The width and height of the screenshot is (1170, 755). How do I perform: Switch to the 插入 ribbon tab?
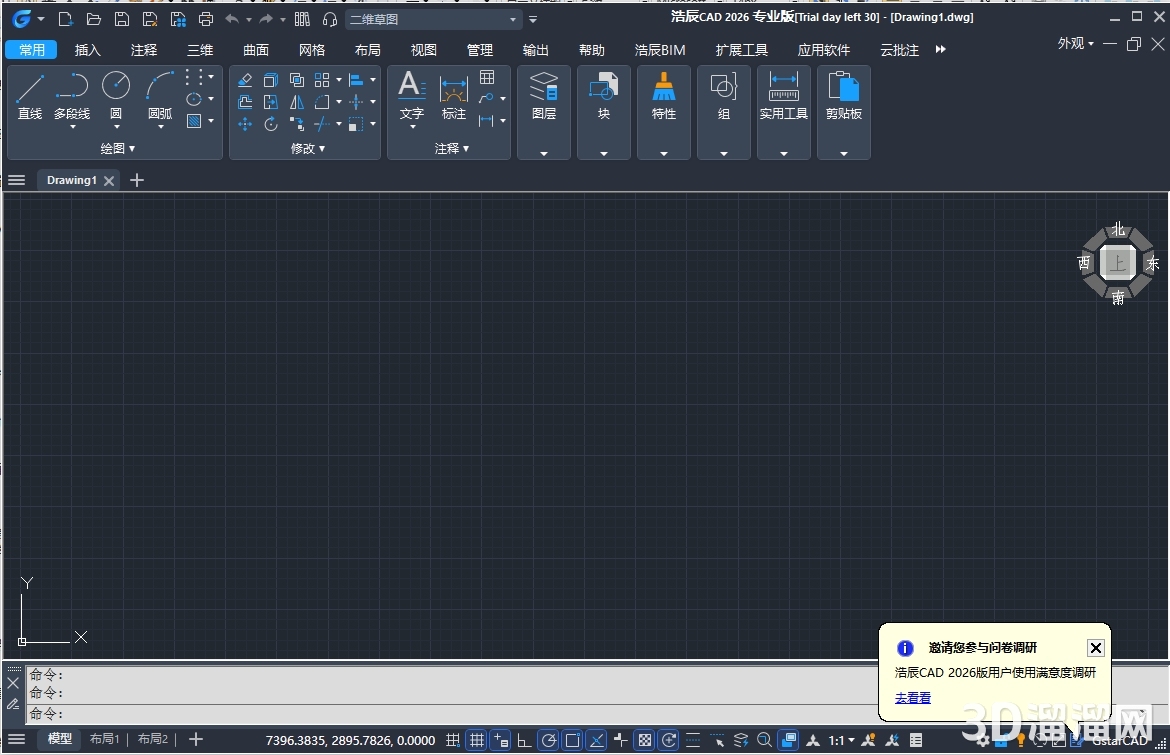pos(88,50)
